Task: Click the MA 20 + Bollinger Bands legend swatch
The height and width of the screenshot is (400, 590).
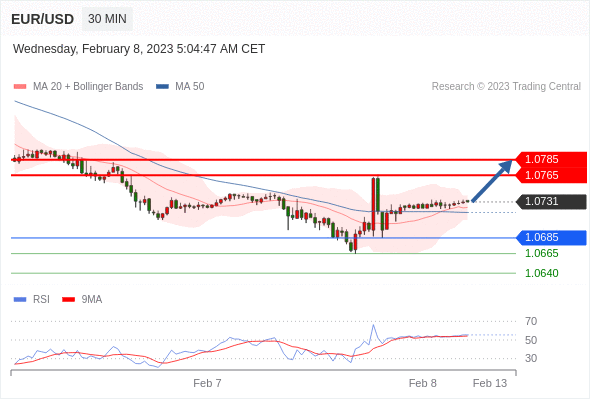Action: point(20,87)
